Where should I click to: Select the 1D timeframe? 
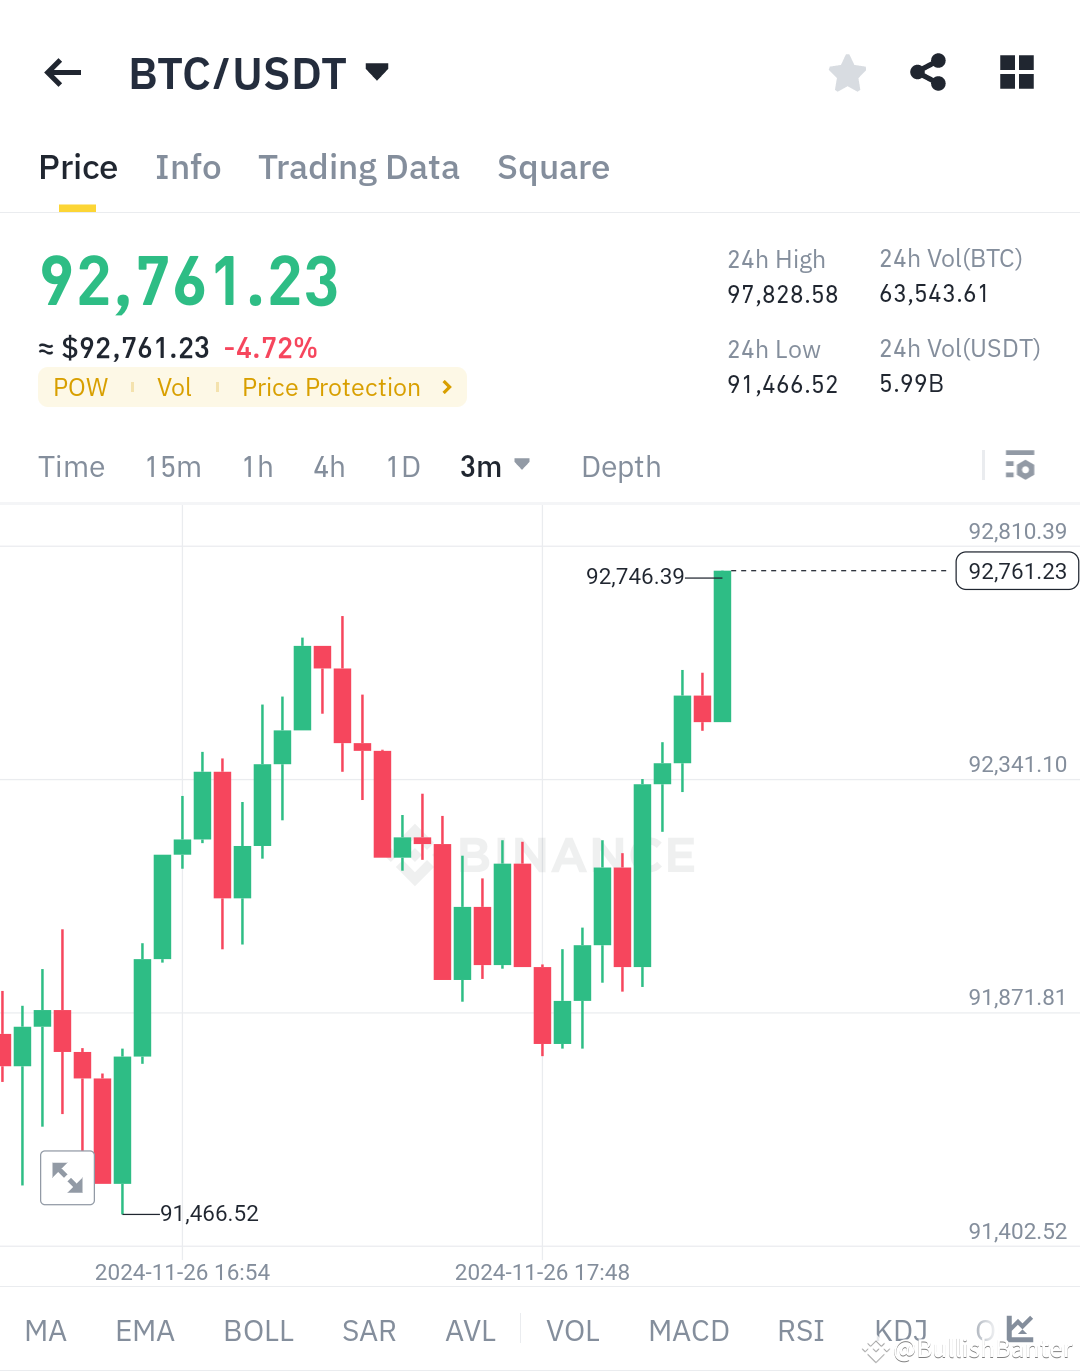(403, 466)
